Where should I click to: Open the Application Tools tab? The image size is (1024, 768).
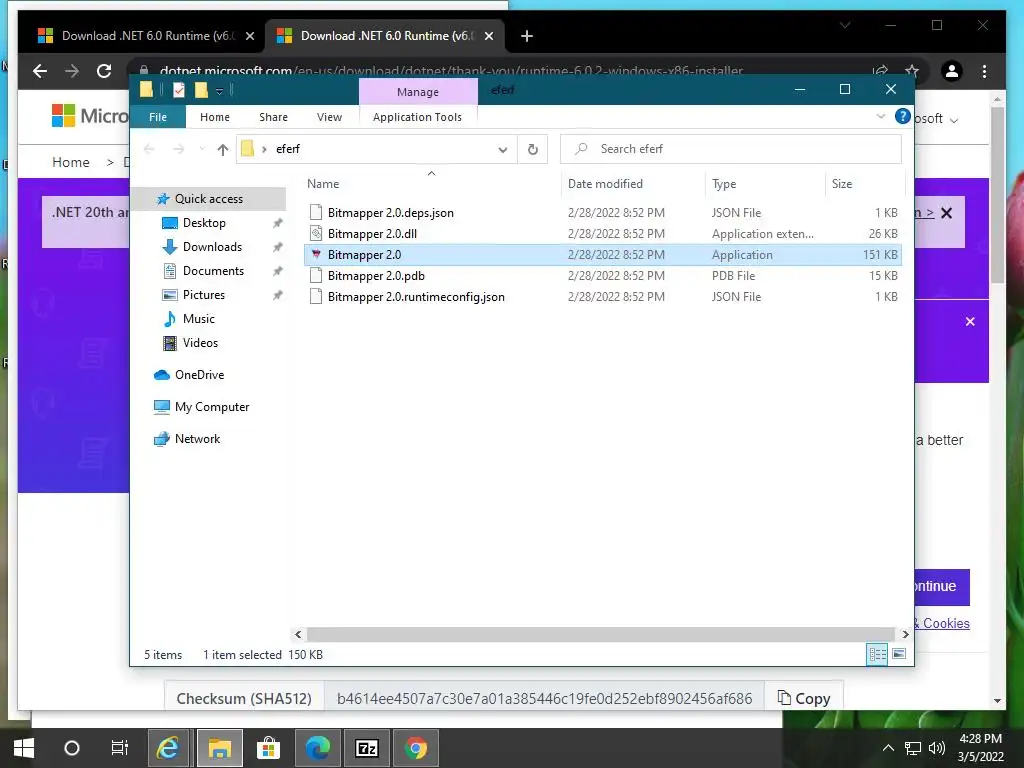pos(417,117)
